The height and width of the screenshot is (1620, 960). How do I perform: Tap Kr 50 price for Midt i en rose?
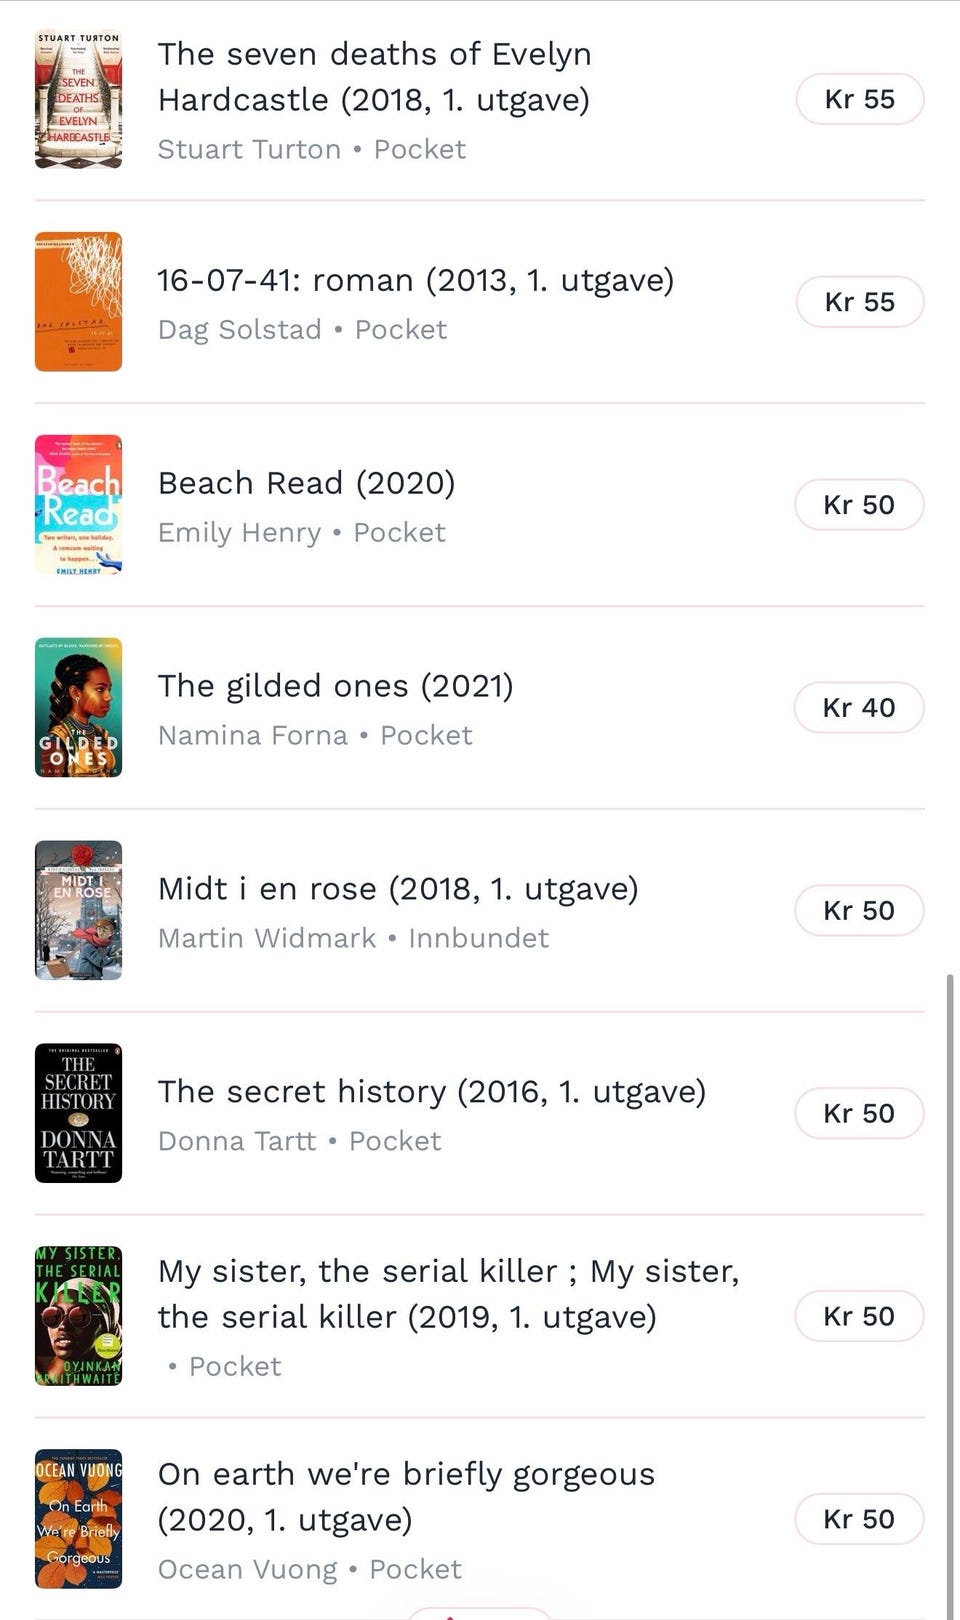point(858,910)
